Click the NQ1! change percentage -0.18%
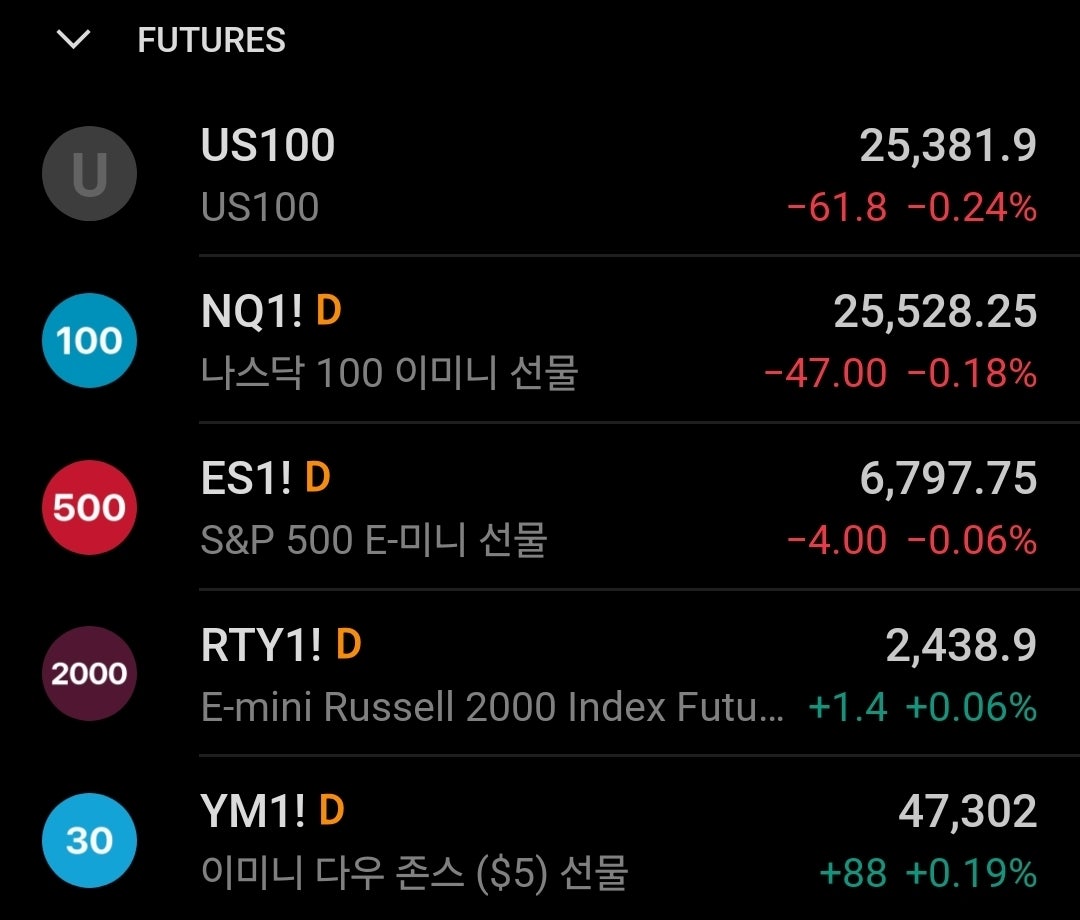The height and width of the screenshot is (920, 1080). click(971, 374)
